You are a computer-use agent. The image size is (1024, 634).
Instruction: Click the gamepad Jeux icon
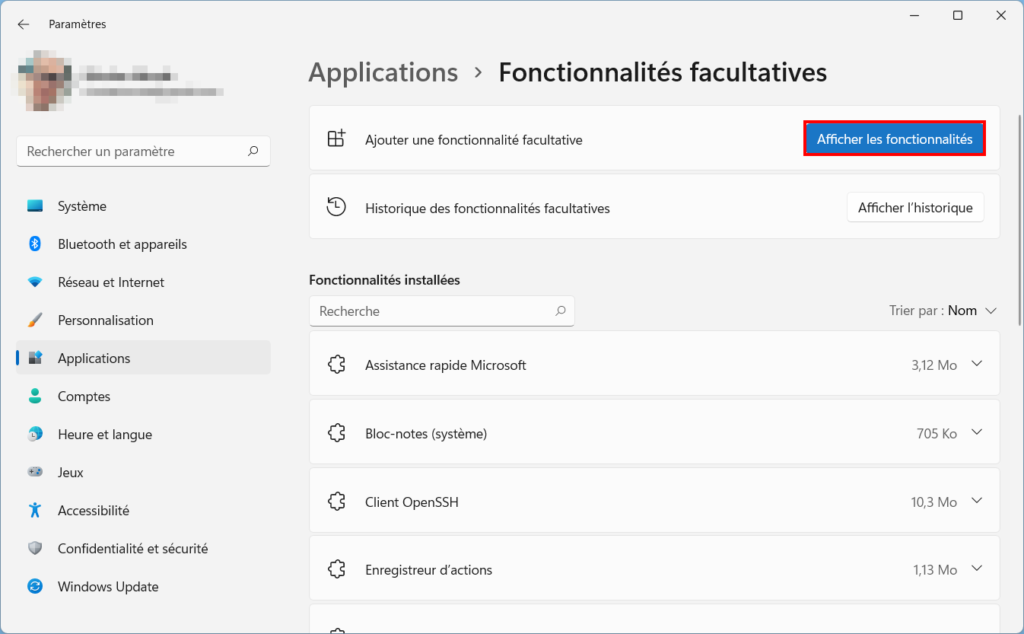point(35,471)
